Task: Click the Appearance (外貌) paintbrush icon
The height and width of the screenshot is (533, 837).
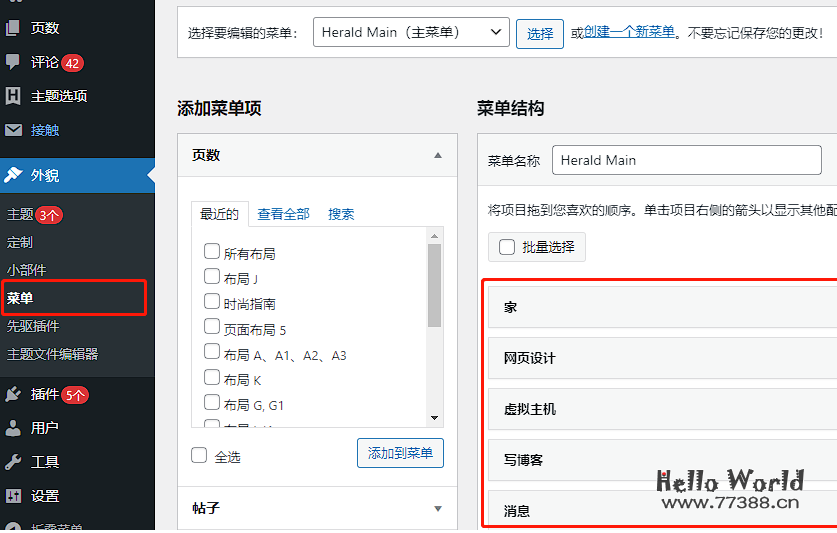Action: click(13, 175)
